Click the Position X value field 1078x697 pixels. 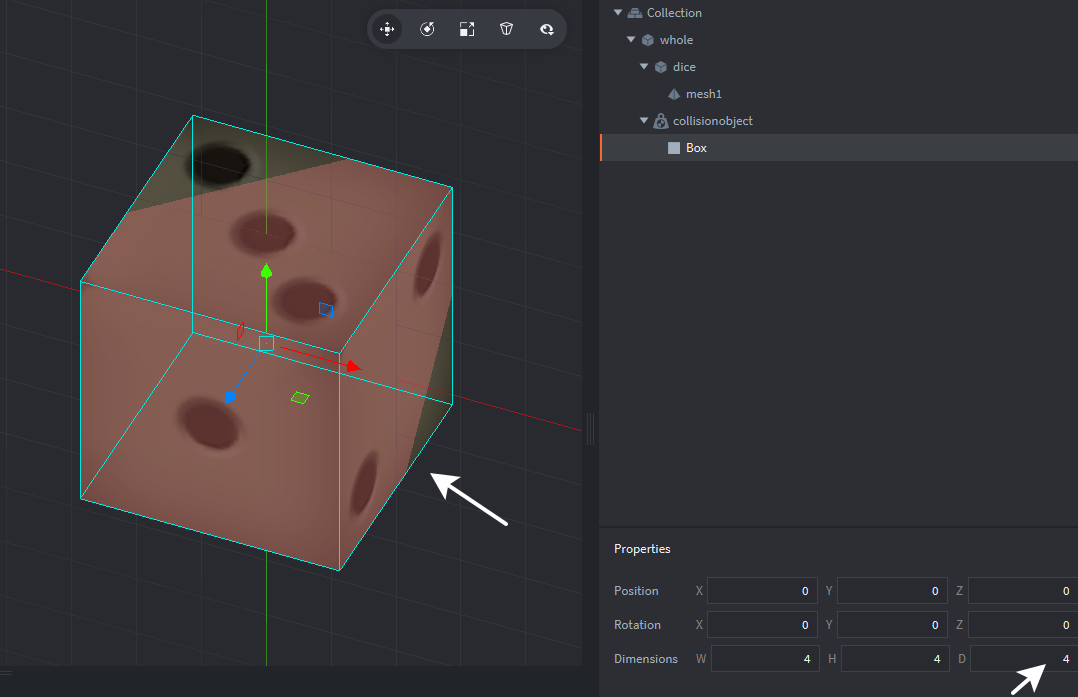(762, 590)
